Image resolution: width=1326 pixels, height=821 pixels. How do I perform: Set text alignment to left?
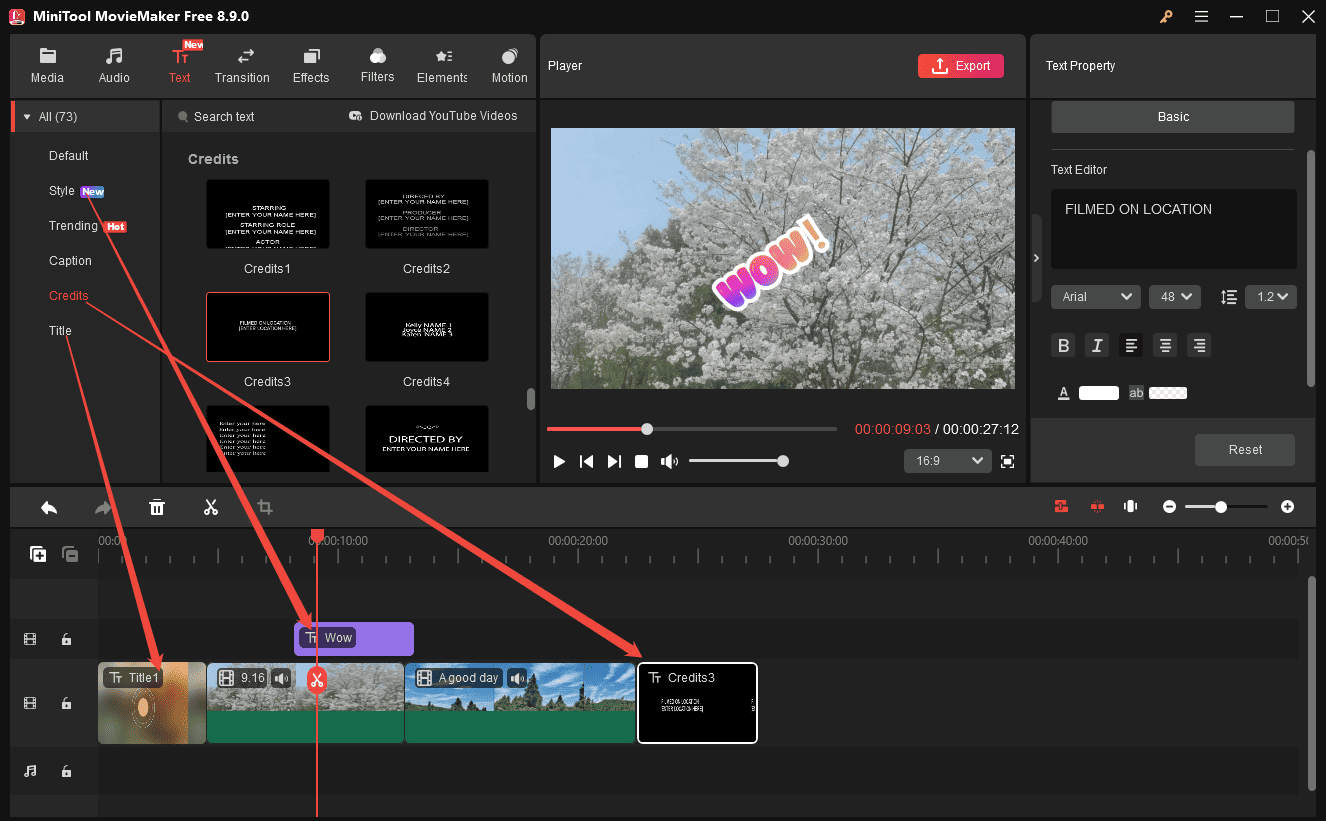pyautogui.click(x=1131, y=345)
